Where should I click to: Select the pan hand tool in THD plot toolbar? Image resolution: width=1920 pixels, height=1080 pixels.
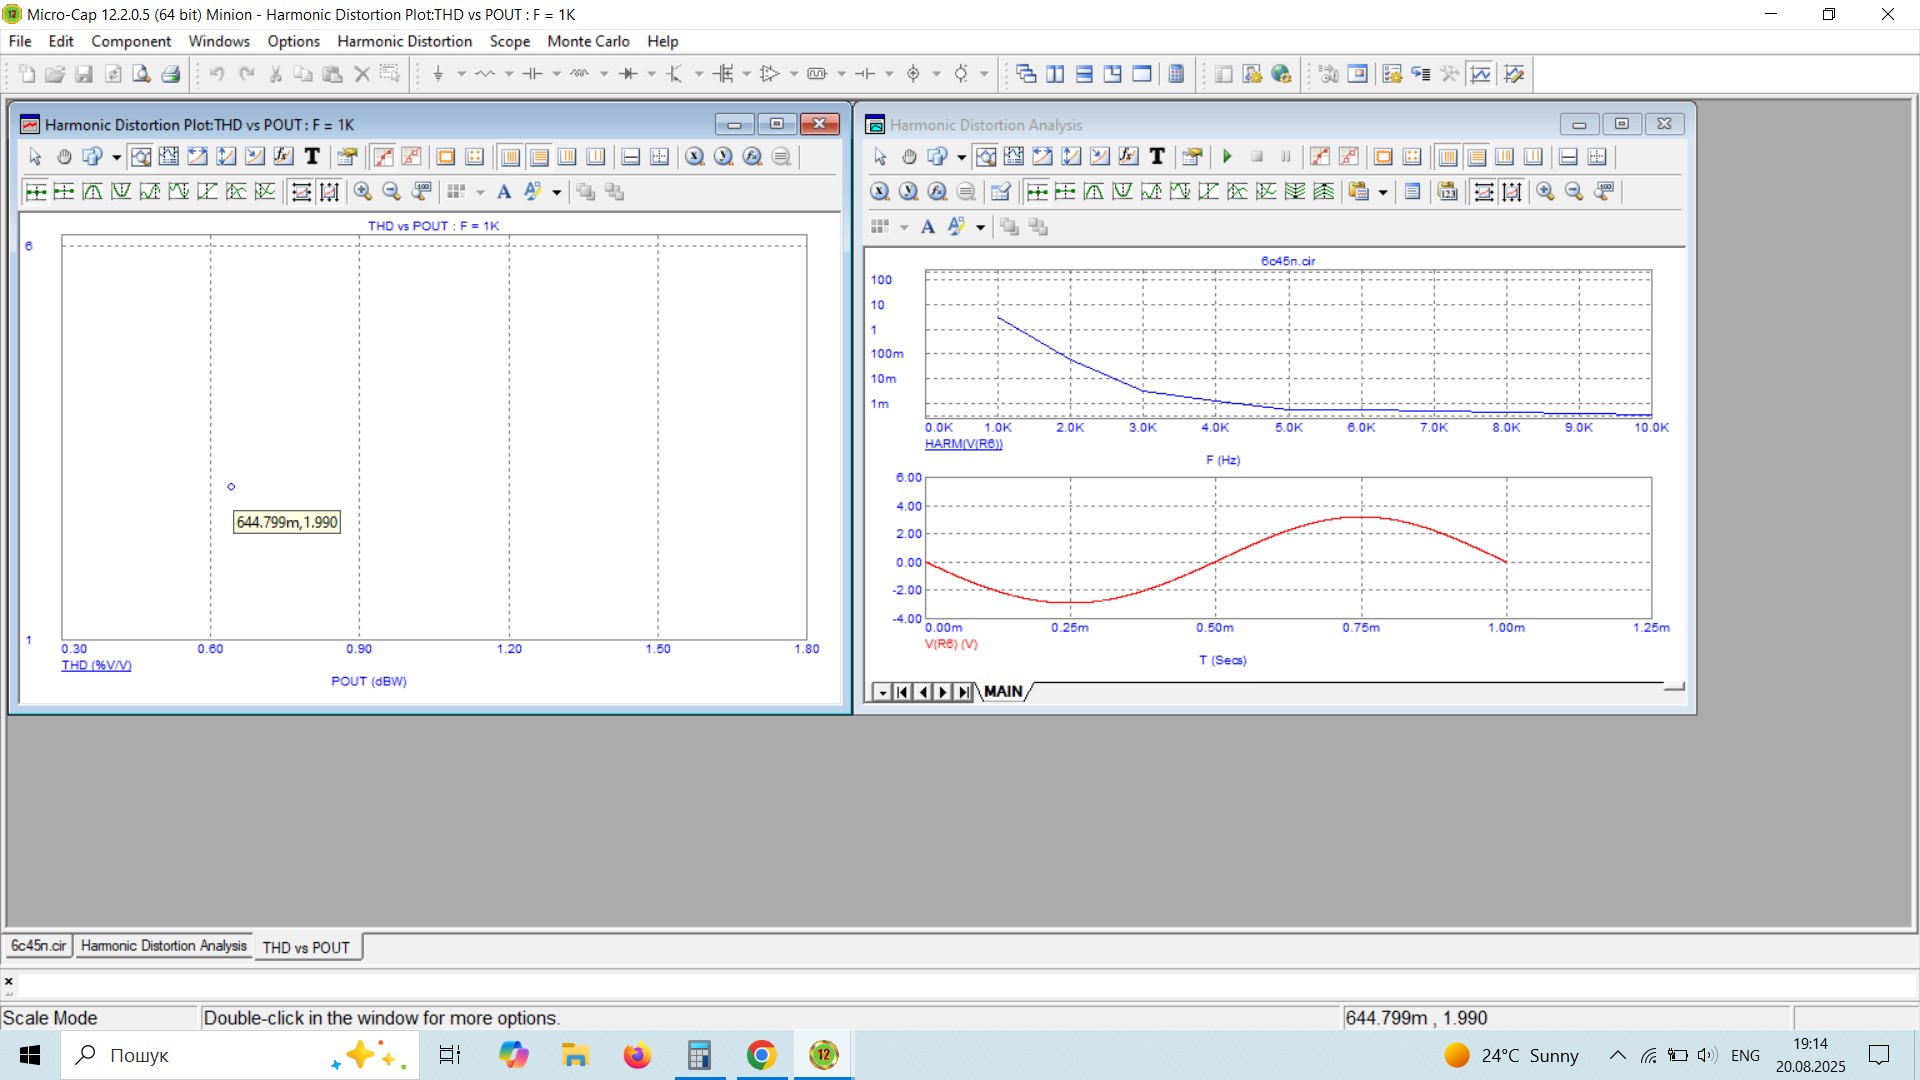(64, 157)
